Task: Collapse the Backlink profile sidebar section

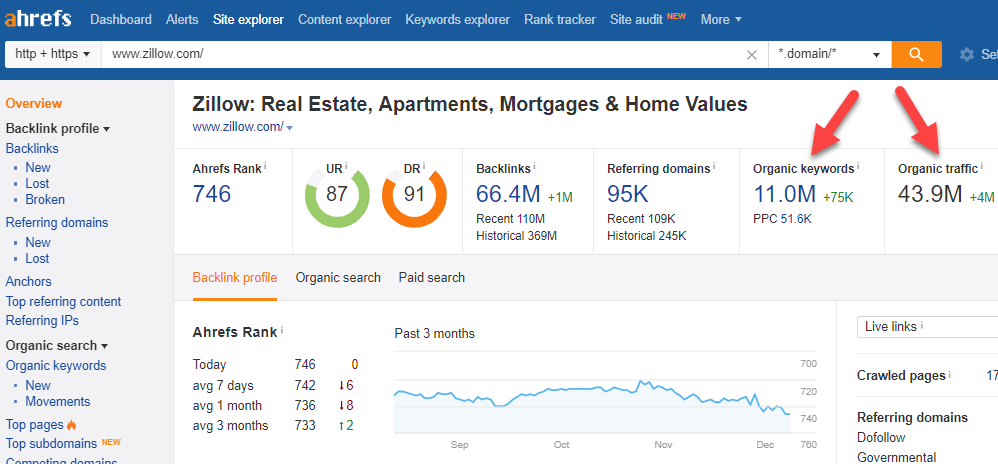Action: click(58, 129)
